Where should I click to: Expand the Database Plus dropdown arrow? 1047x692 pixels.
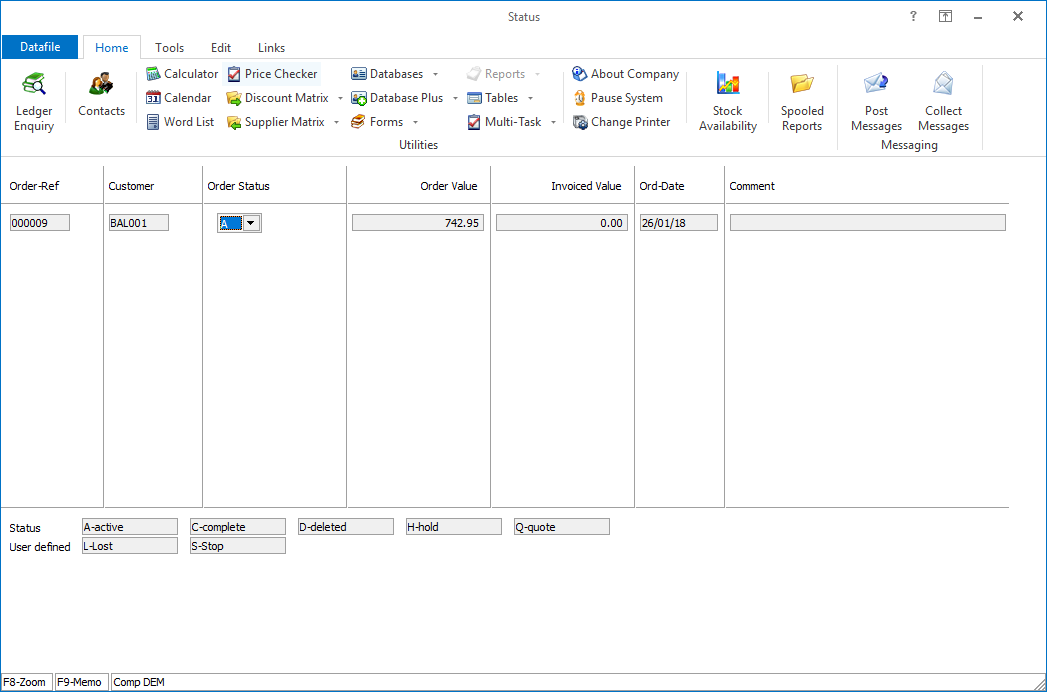pos(455,99)
